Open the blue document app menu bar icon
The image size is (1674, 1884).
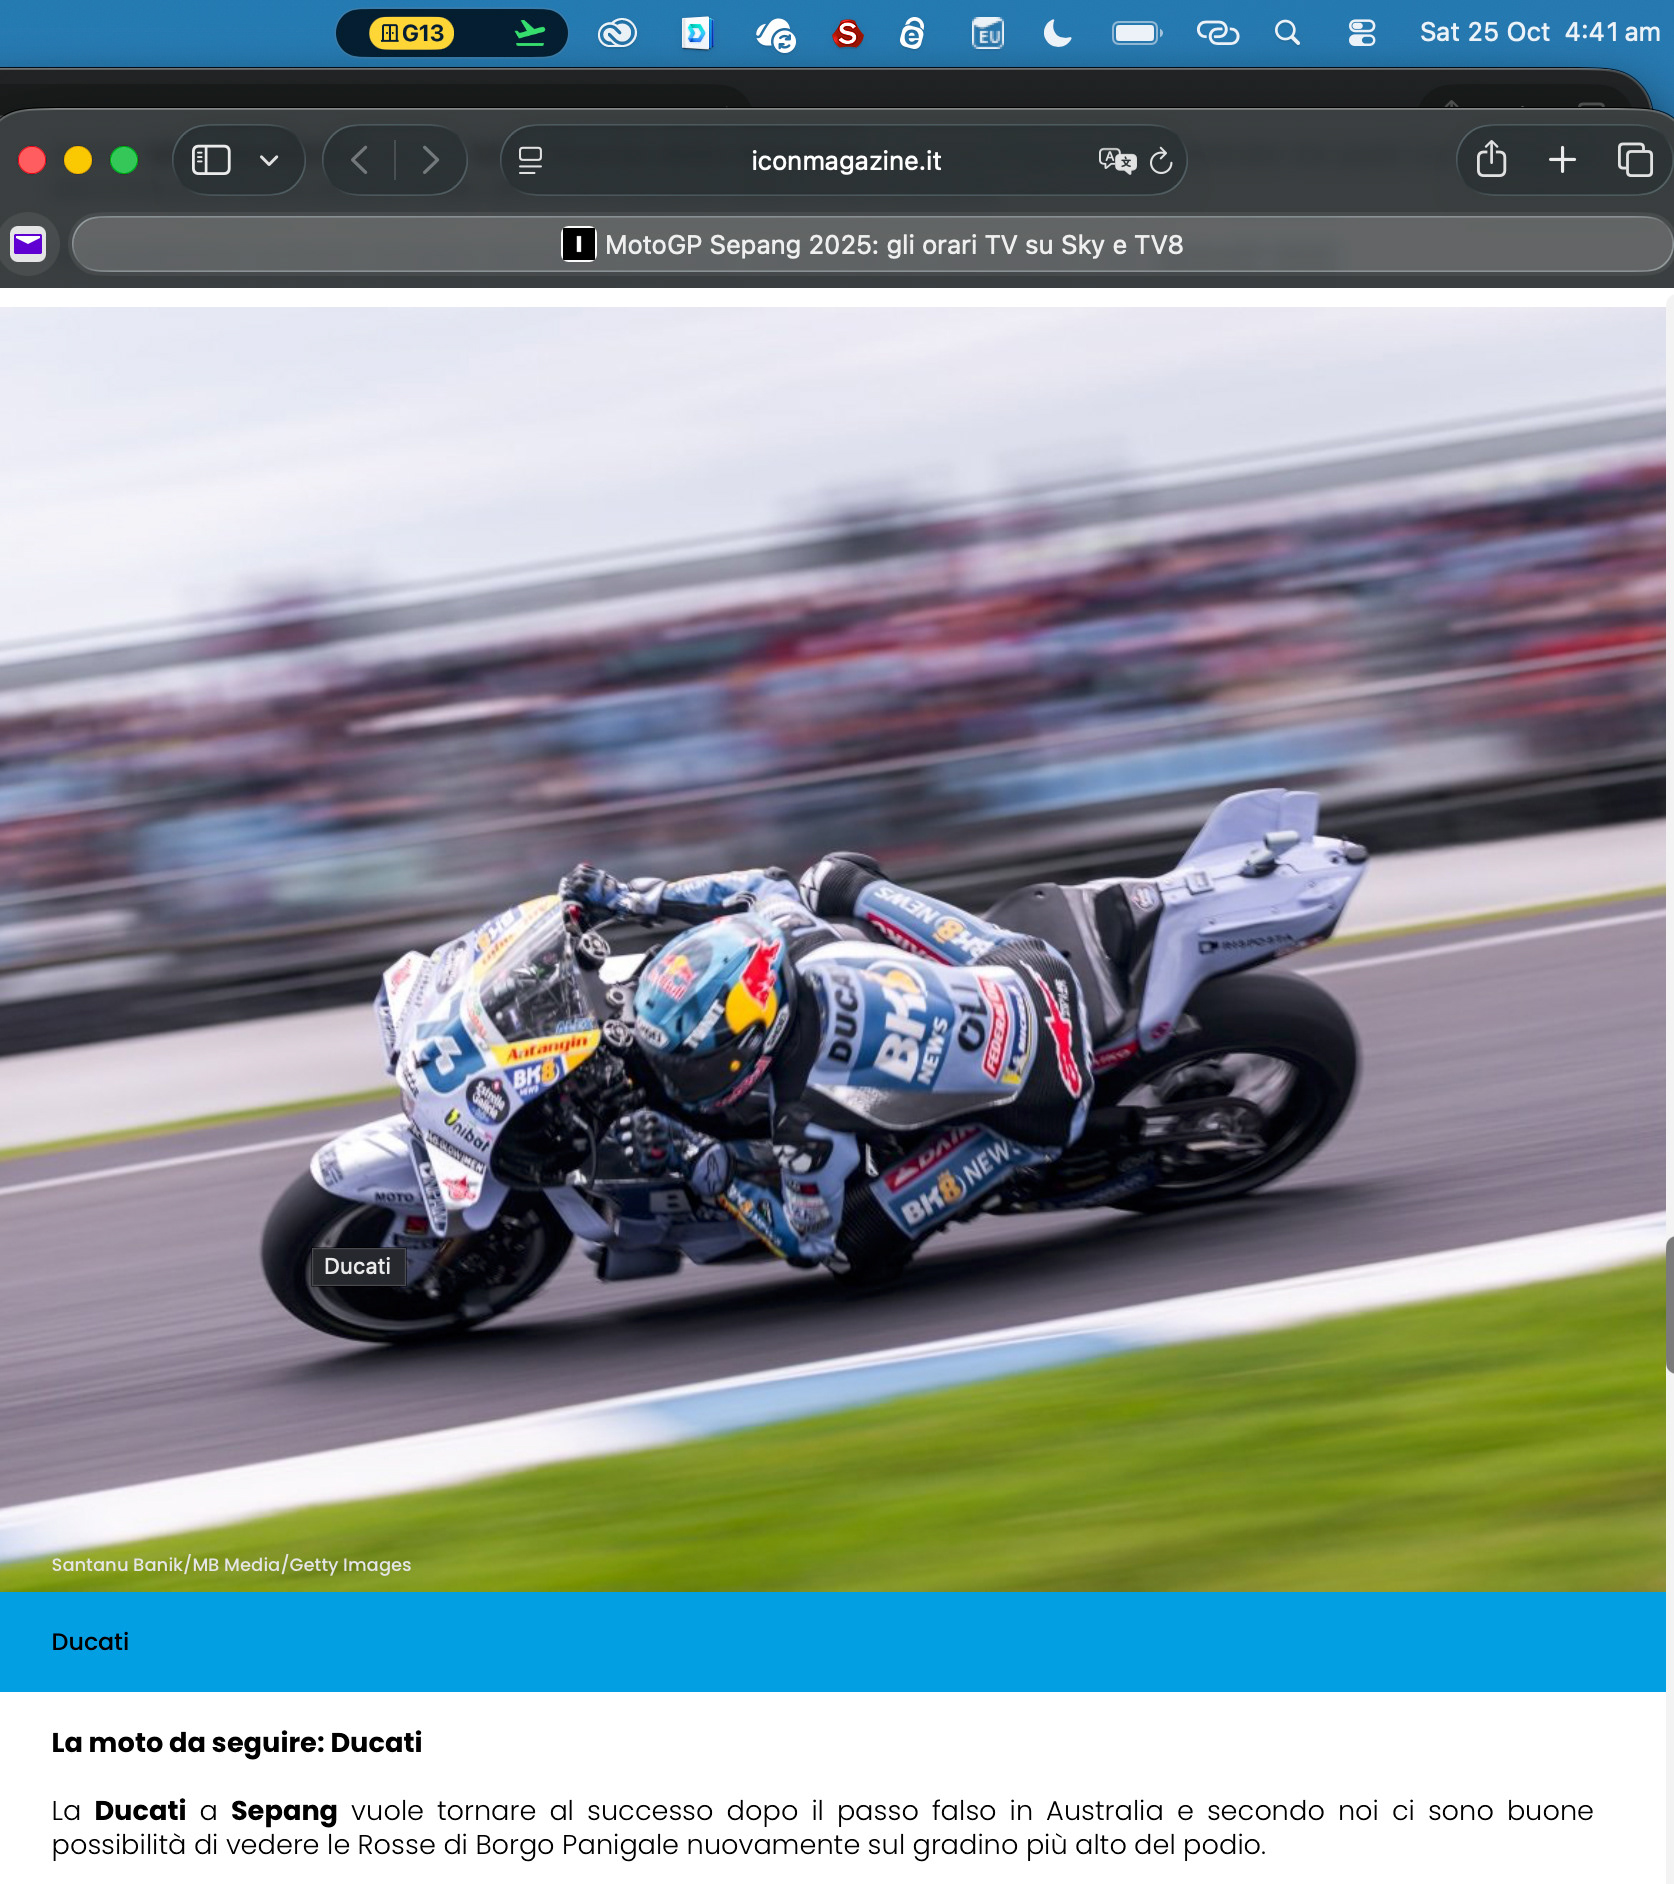[696, 34]
